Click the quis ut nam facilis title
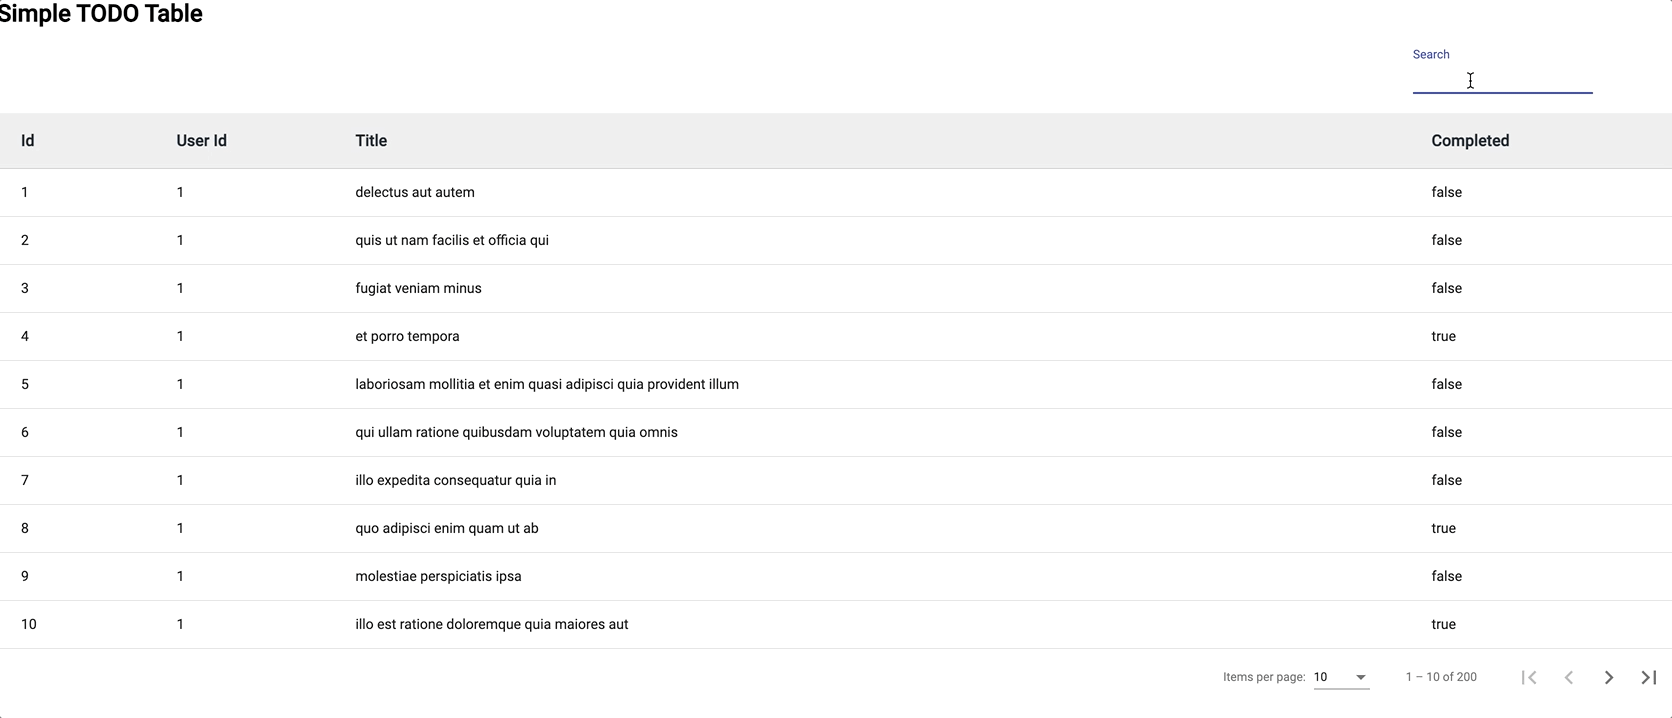1672x718 pixels. point(452,240)
